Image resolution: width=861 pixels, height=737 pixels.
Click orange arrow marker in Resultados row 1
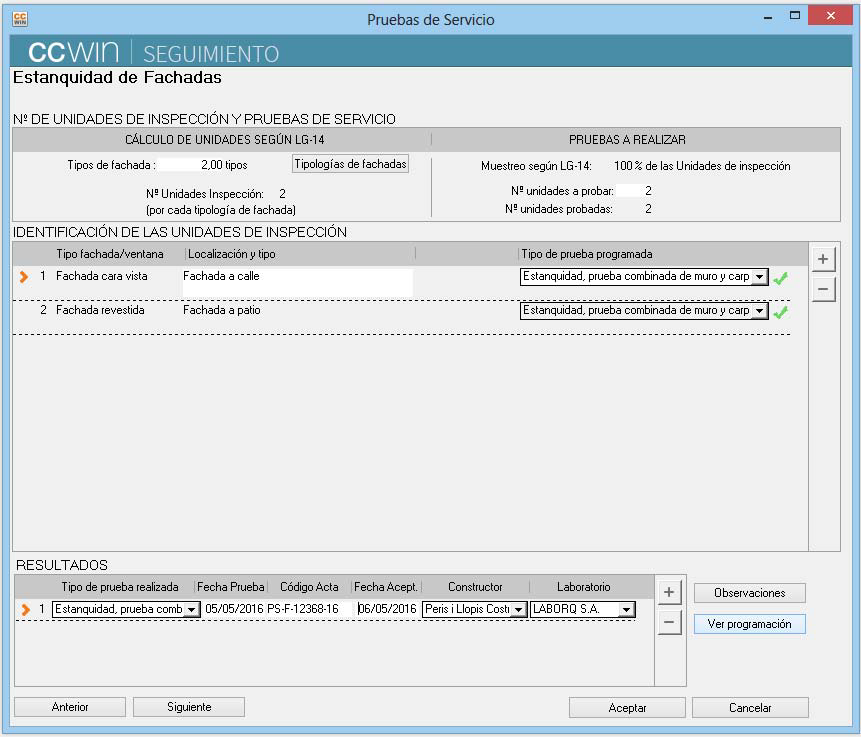coord(25,609)
